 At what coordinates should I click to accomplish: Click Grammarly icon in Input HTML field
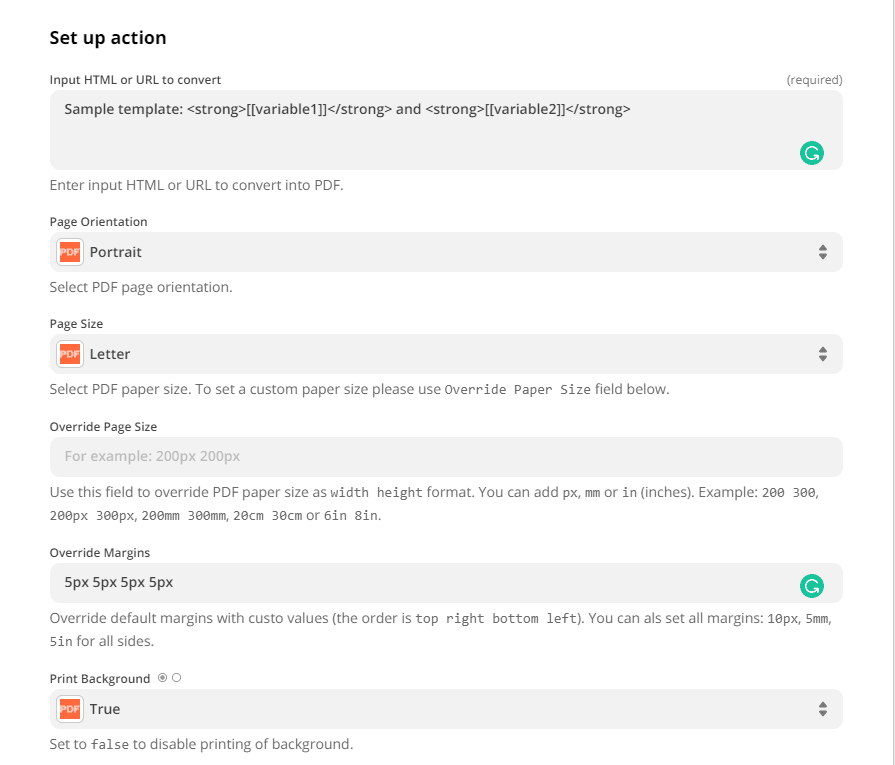click(x=812, y=153)
